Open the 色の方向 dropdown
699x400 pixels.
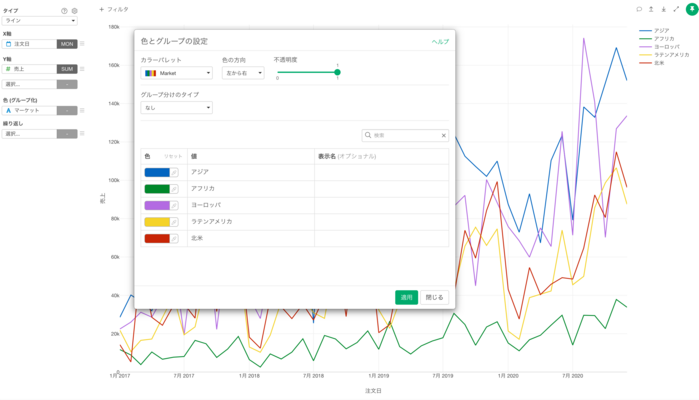[x=243, y=73]
